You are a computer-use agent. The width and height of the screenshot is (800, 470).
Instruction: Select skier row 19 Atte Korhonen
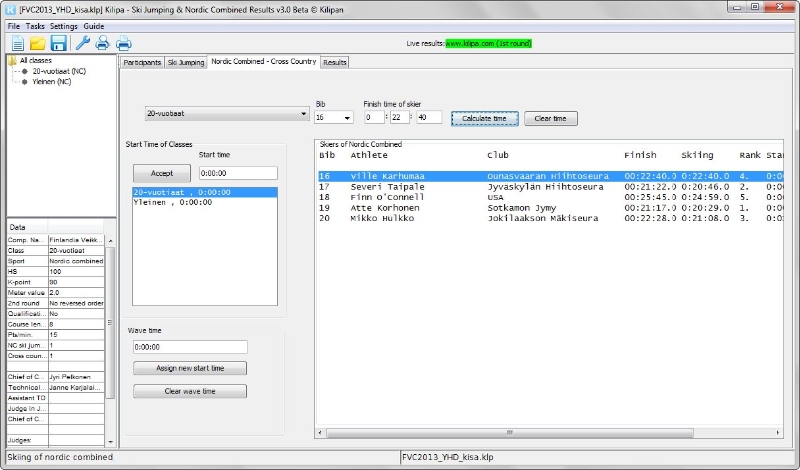(551, 208)
